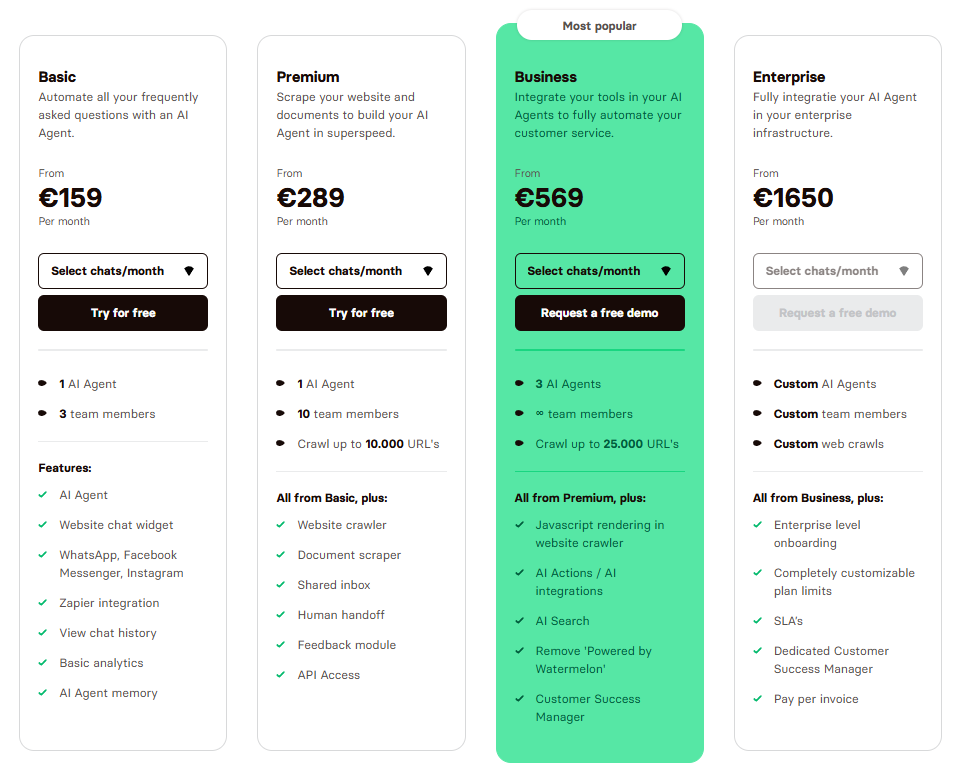This screenshot has height=781, width=959.
Task: Click Try for free under Basic plan
Action: coord(123,313)
